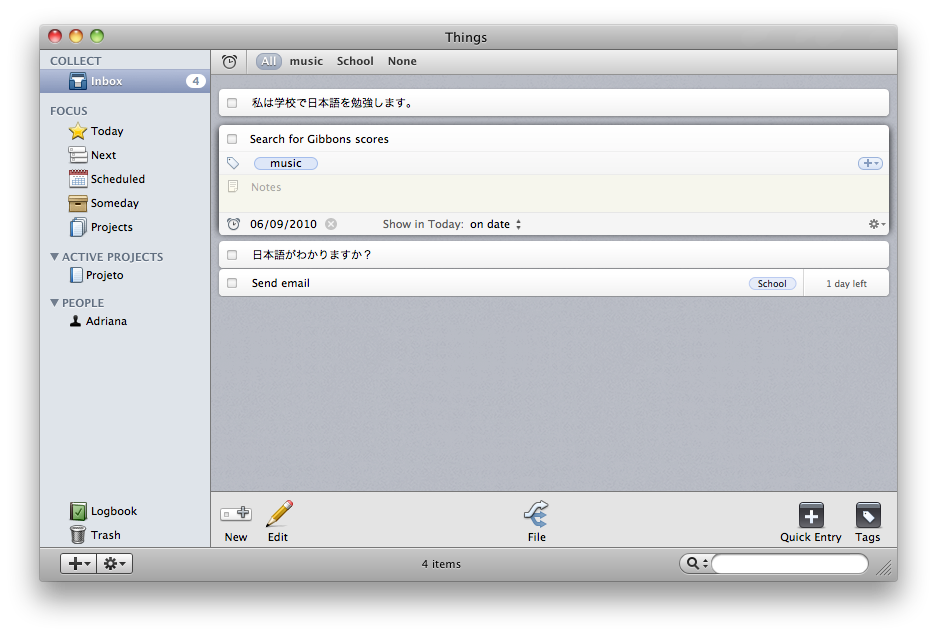The image size is (937, 636).
Task: Select Scheduled in the sidebar
Action: [118, 179]
